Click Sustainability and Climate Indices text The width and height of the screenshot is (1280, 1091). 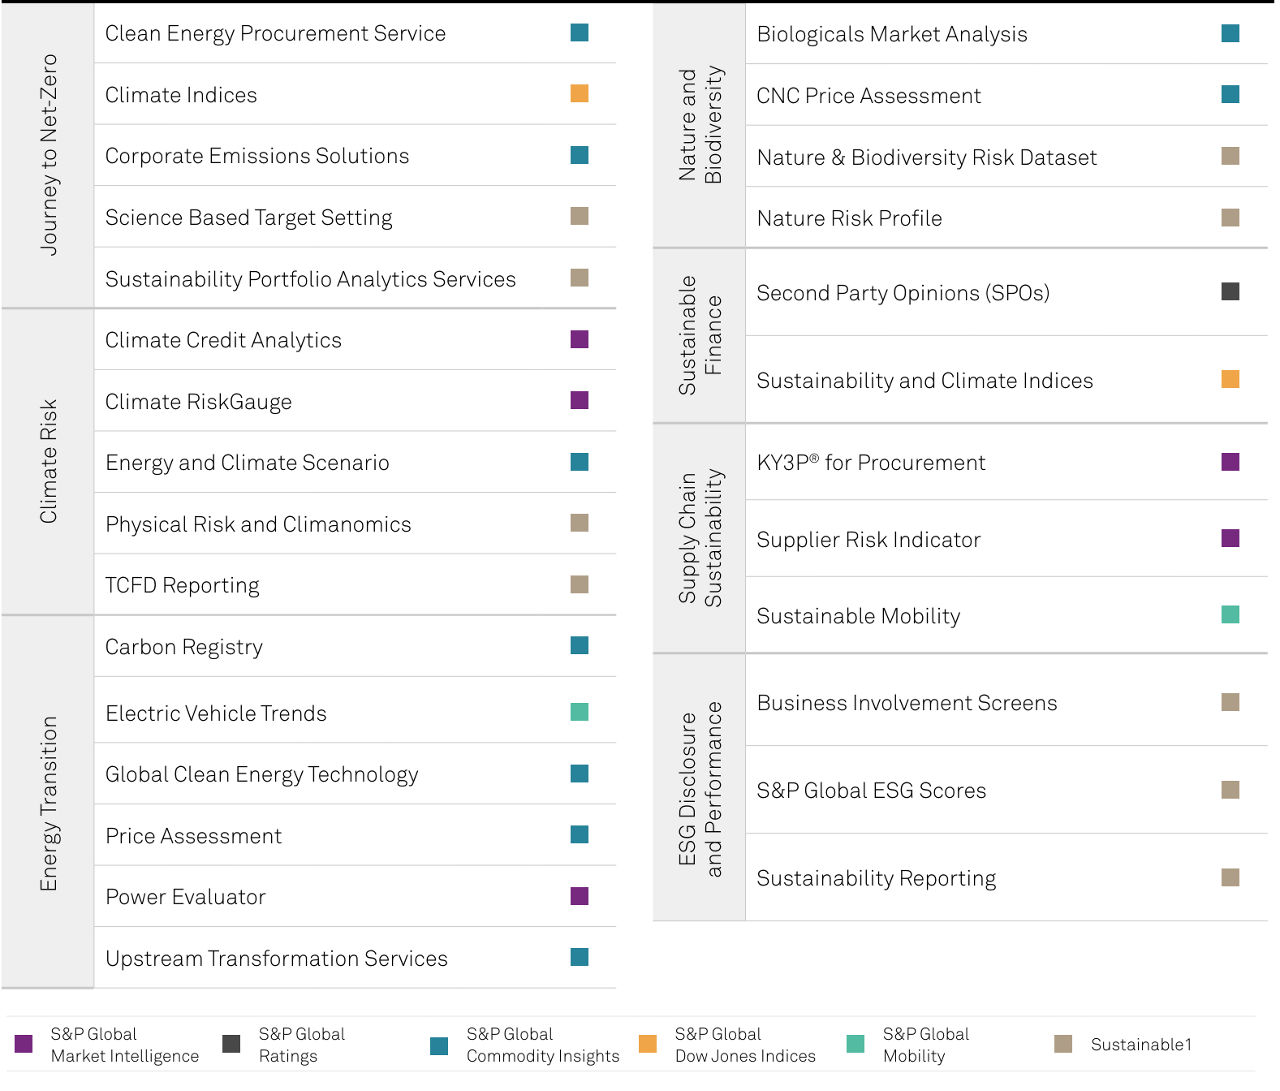[925, 381]
